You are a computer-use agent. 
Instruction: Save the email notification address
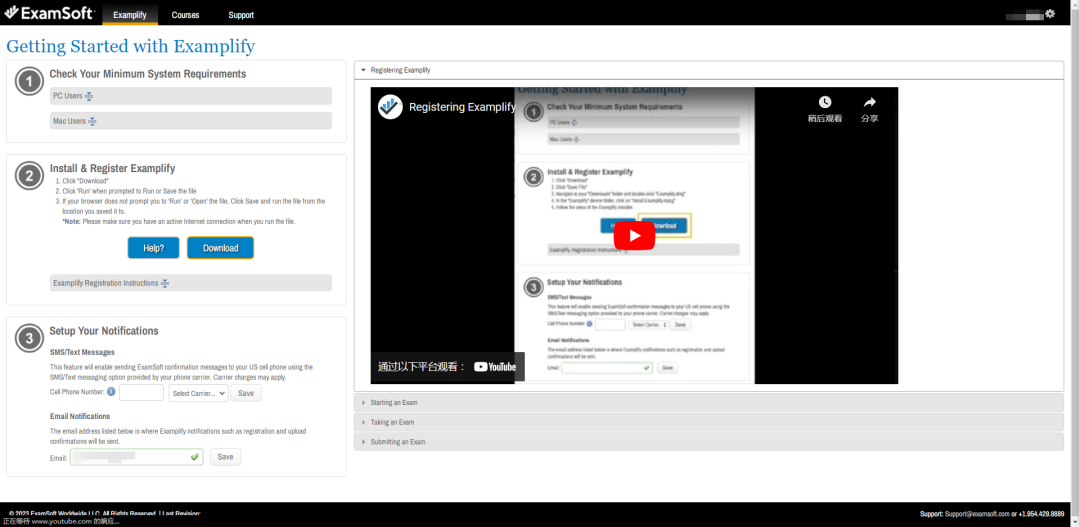click(226, 457)
